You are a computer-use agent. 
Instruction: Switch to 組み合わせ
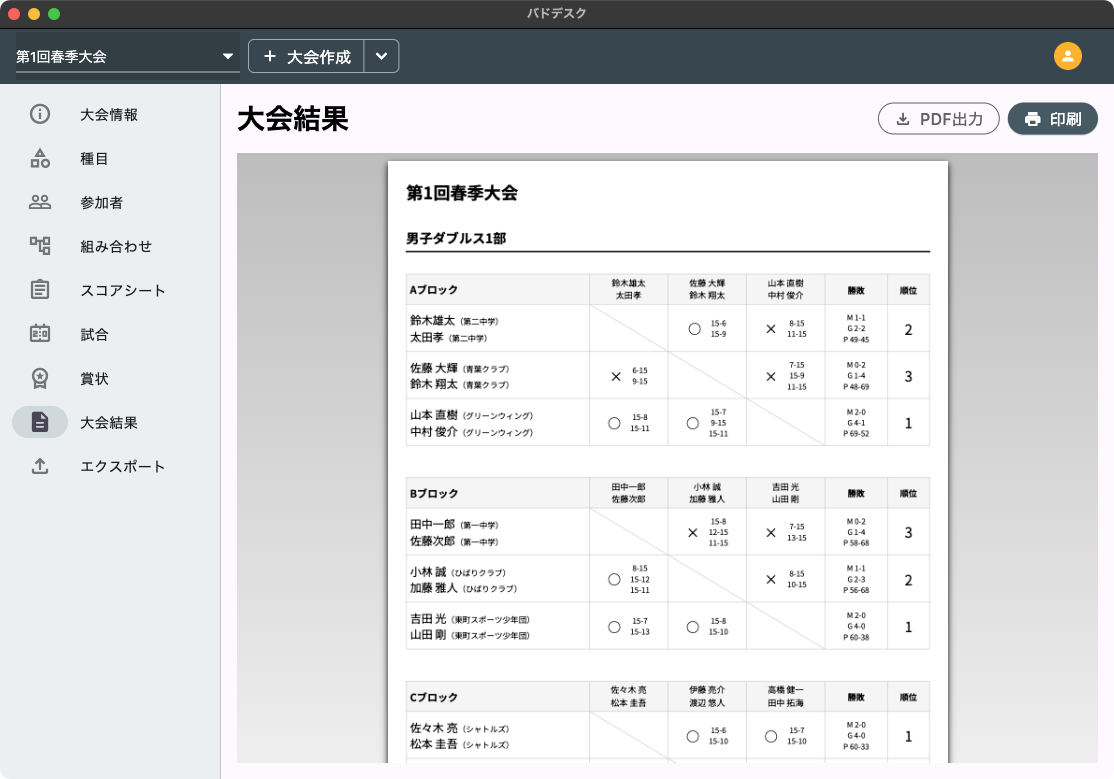[116, 247]
